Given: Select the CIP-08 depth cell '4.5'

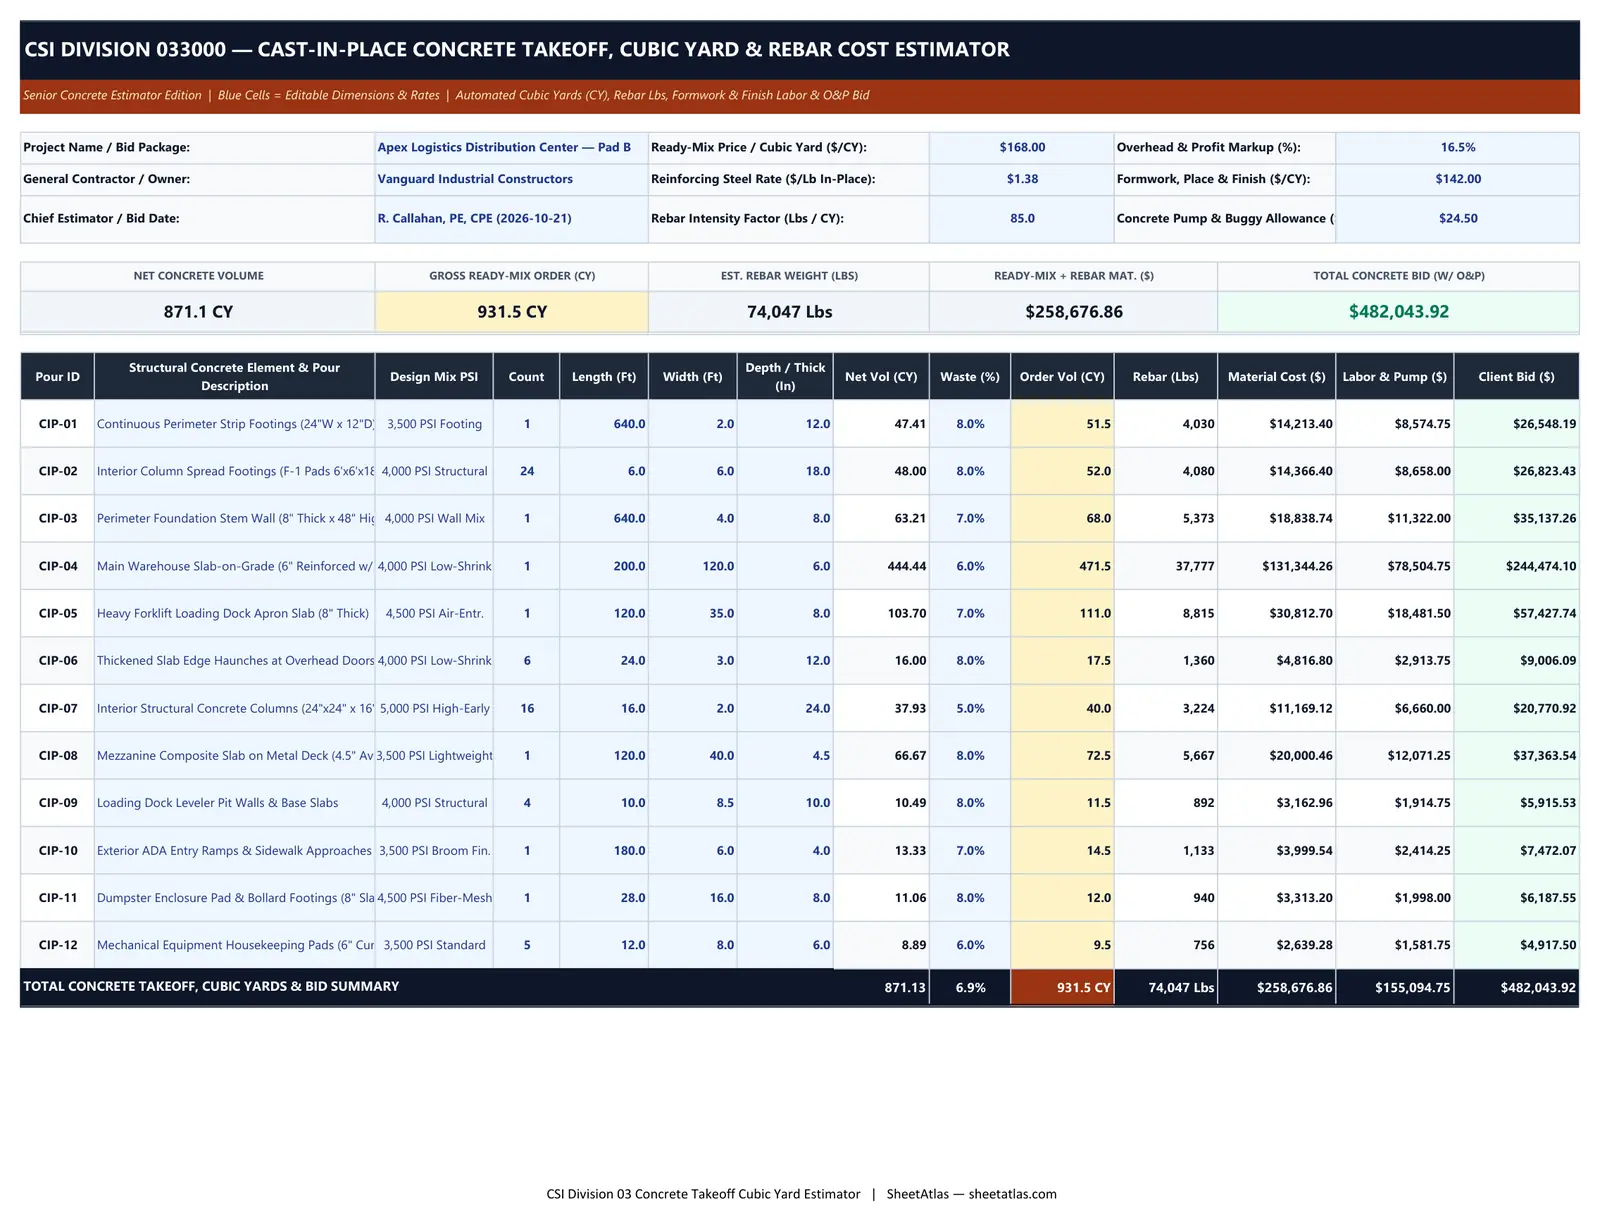Looking at the screenshot, I should [x=785, y=755].
